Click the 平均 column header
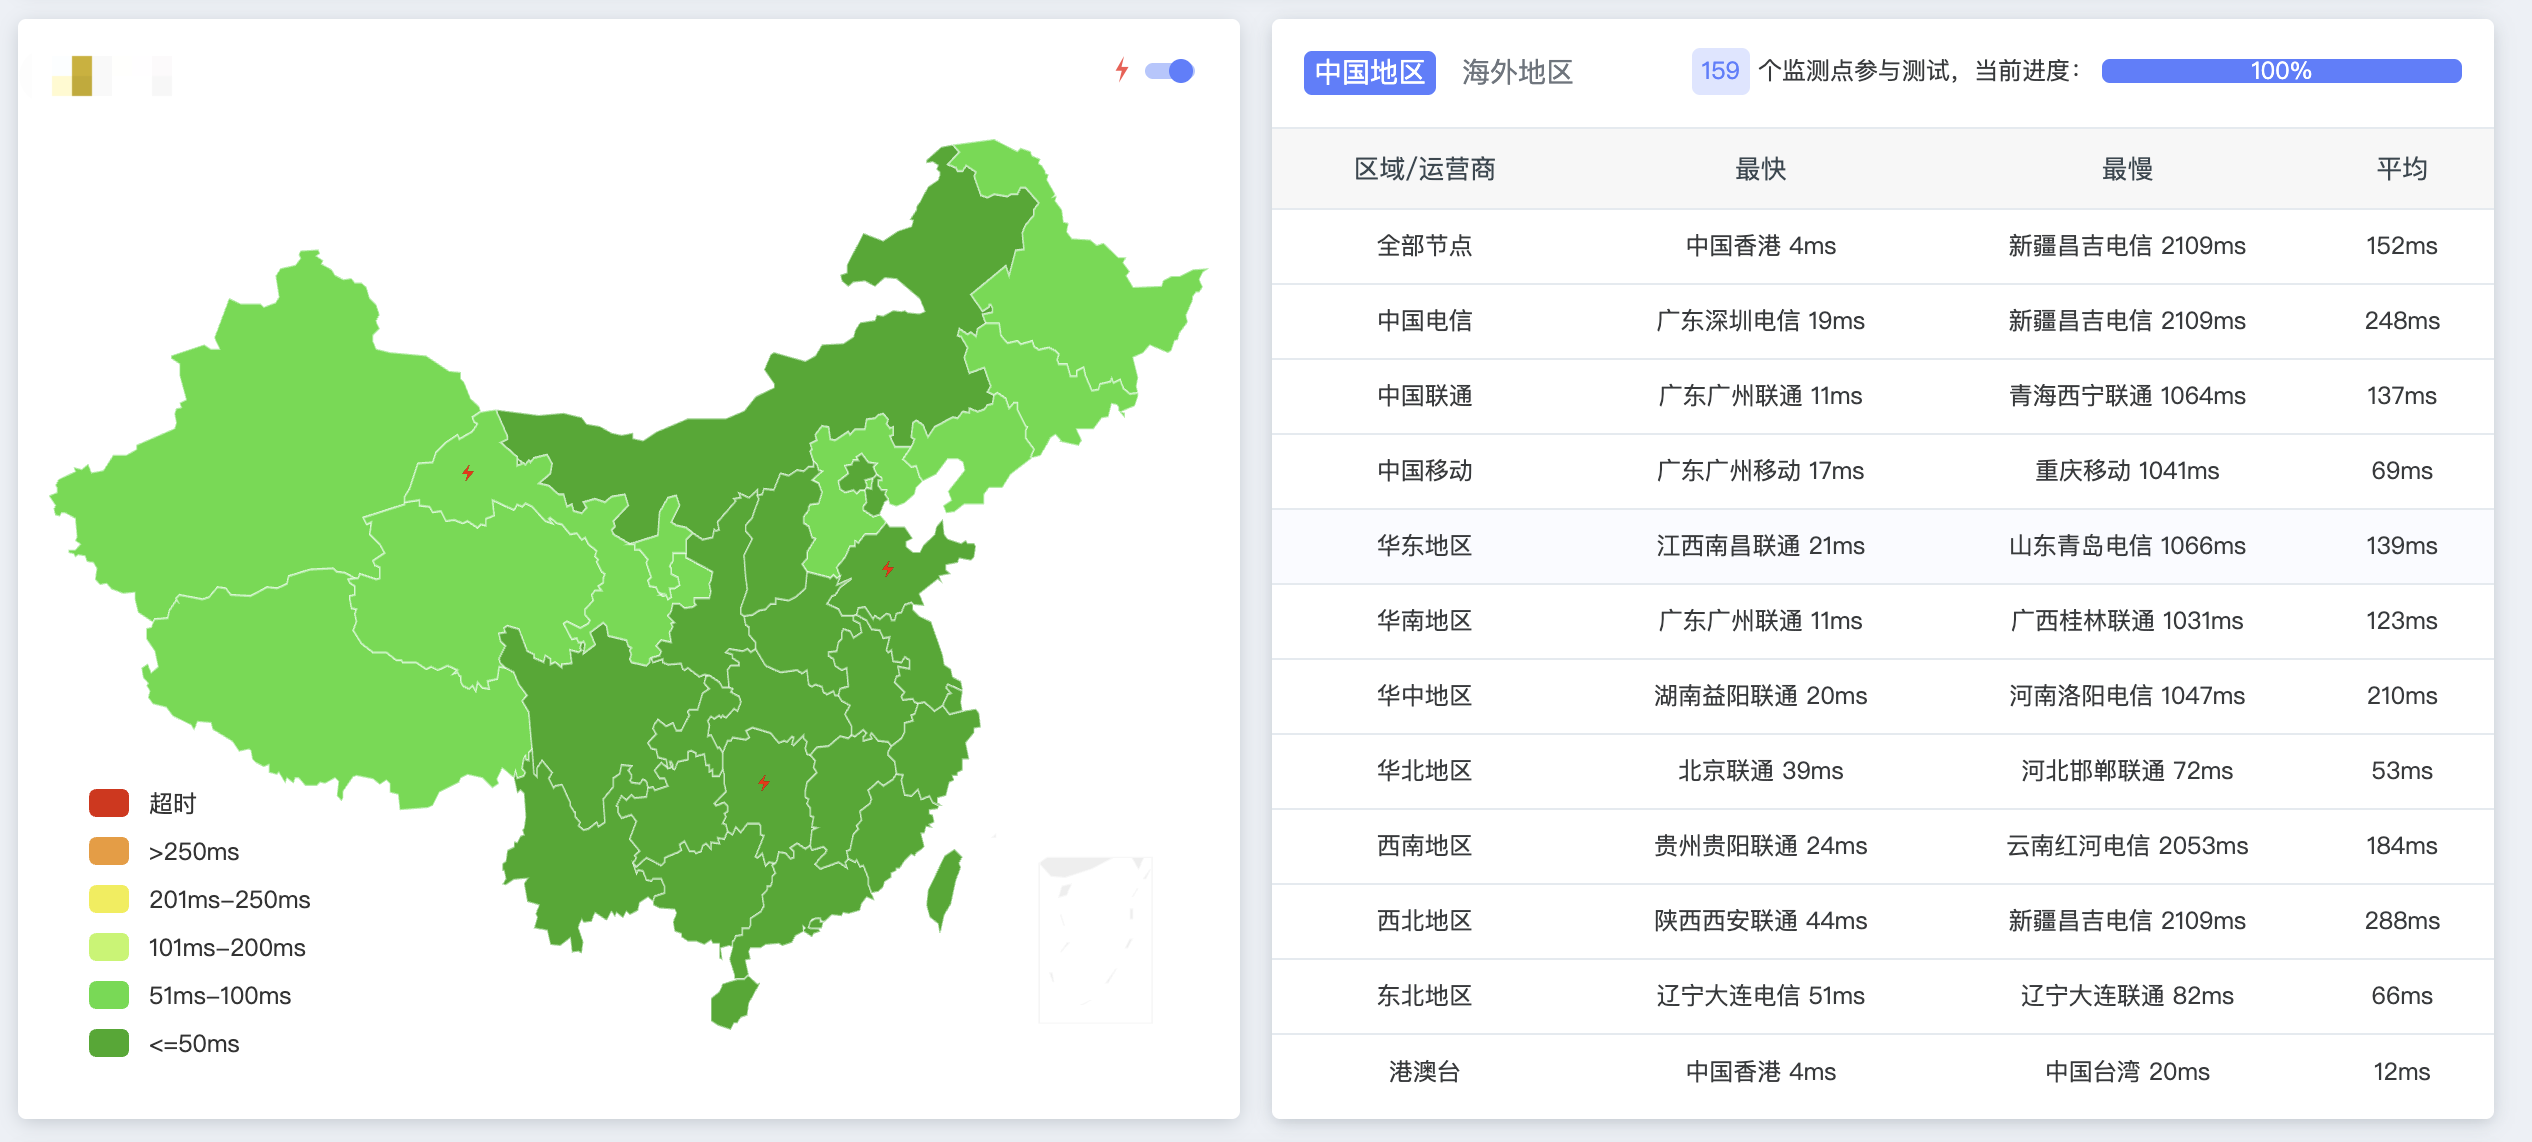 coord(2401,169)
